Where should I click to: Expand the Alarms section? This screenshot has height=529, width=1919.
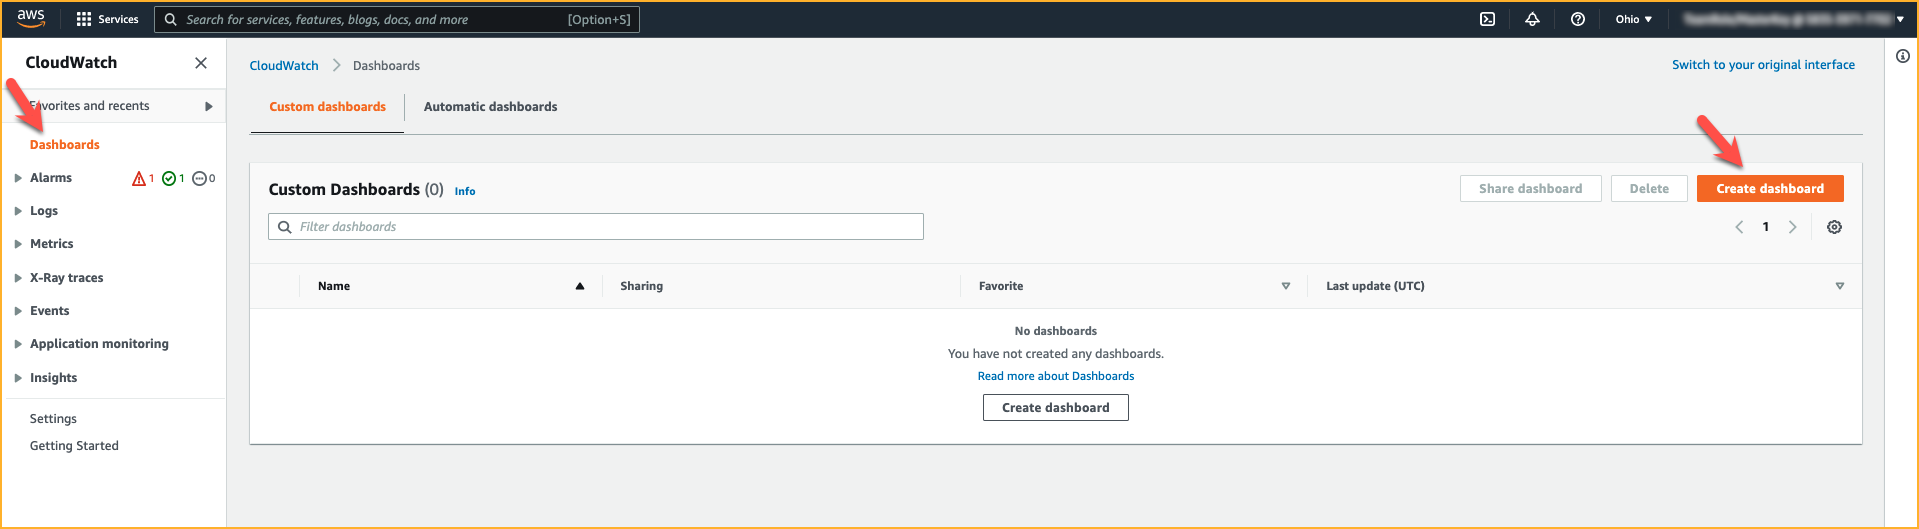[x=18, y=178]
